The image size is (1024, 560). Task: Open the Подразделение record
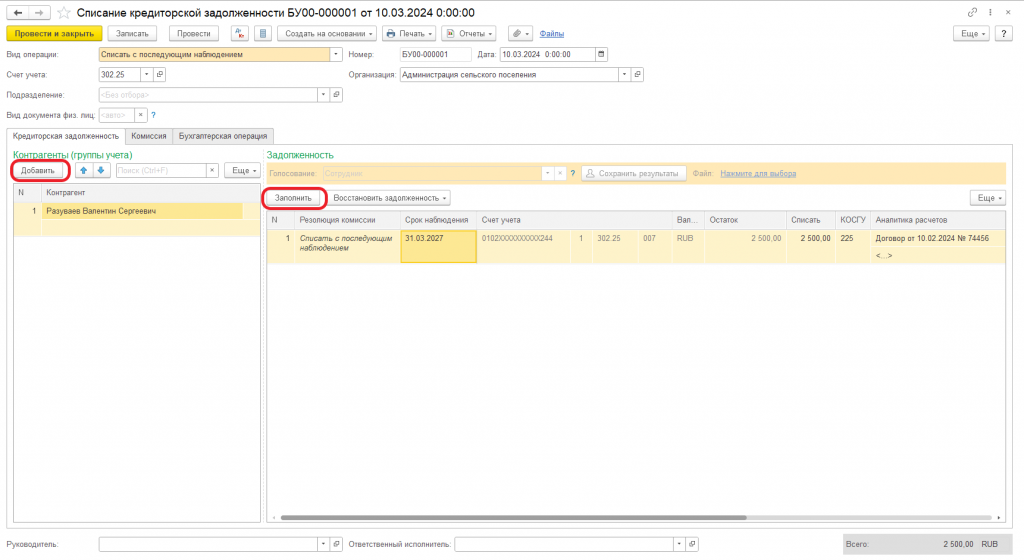point(336,95)
